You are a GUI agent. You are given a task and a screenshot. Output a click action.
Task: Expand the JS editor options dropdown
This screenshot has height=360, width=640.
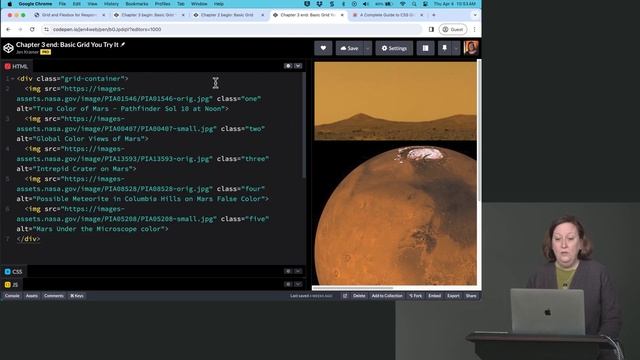(298, 284)
